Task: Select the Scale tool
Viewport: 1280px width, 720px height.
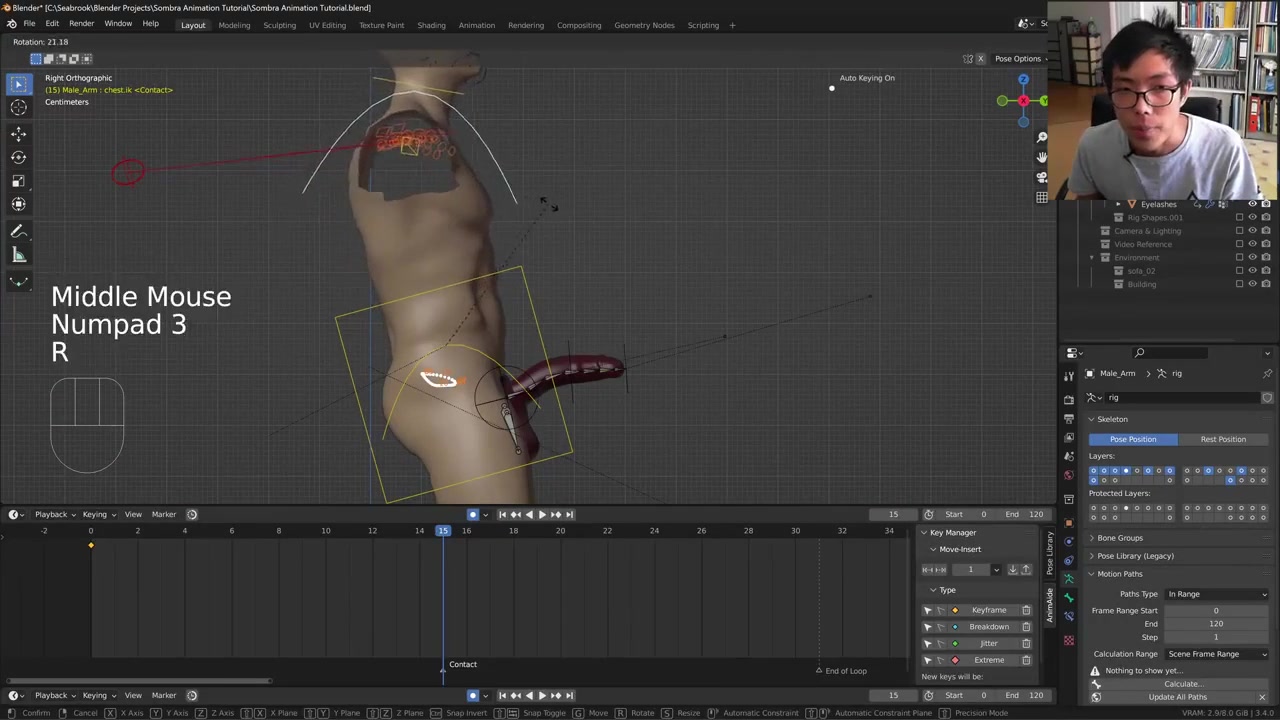Action: click(18, 181)
